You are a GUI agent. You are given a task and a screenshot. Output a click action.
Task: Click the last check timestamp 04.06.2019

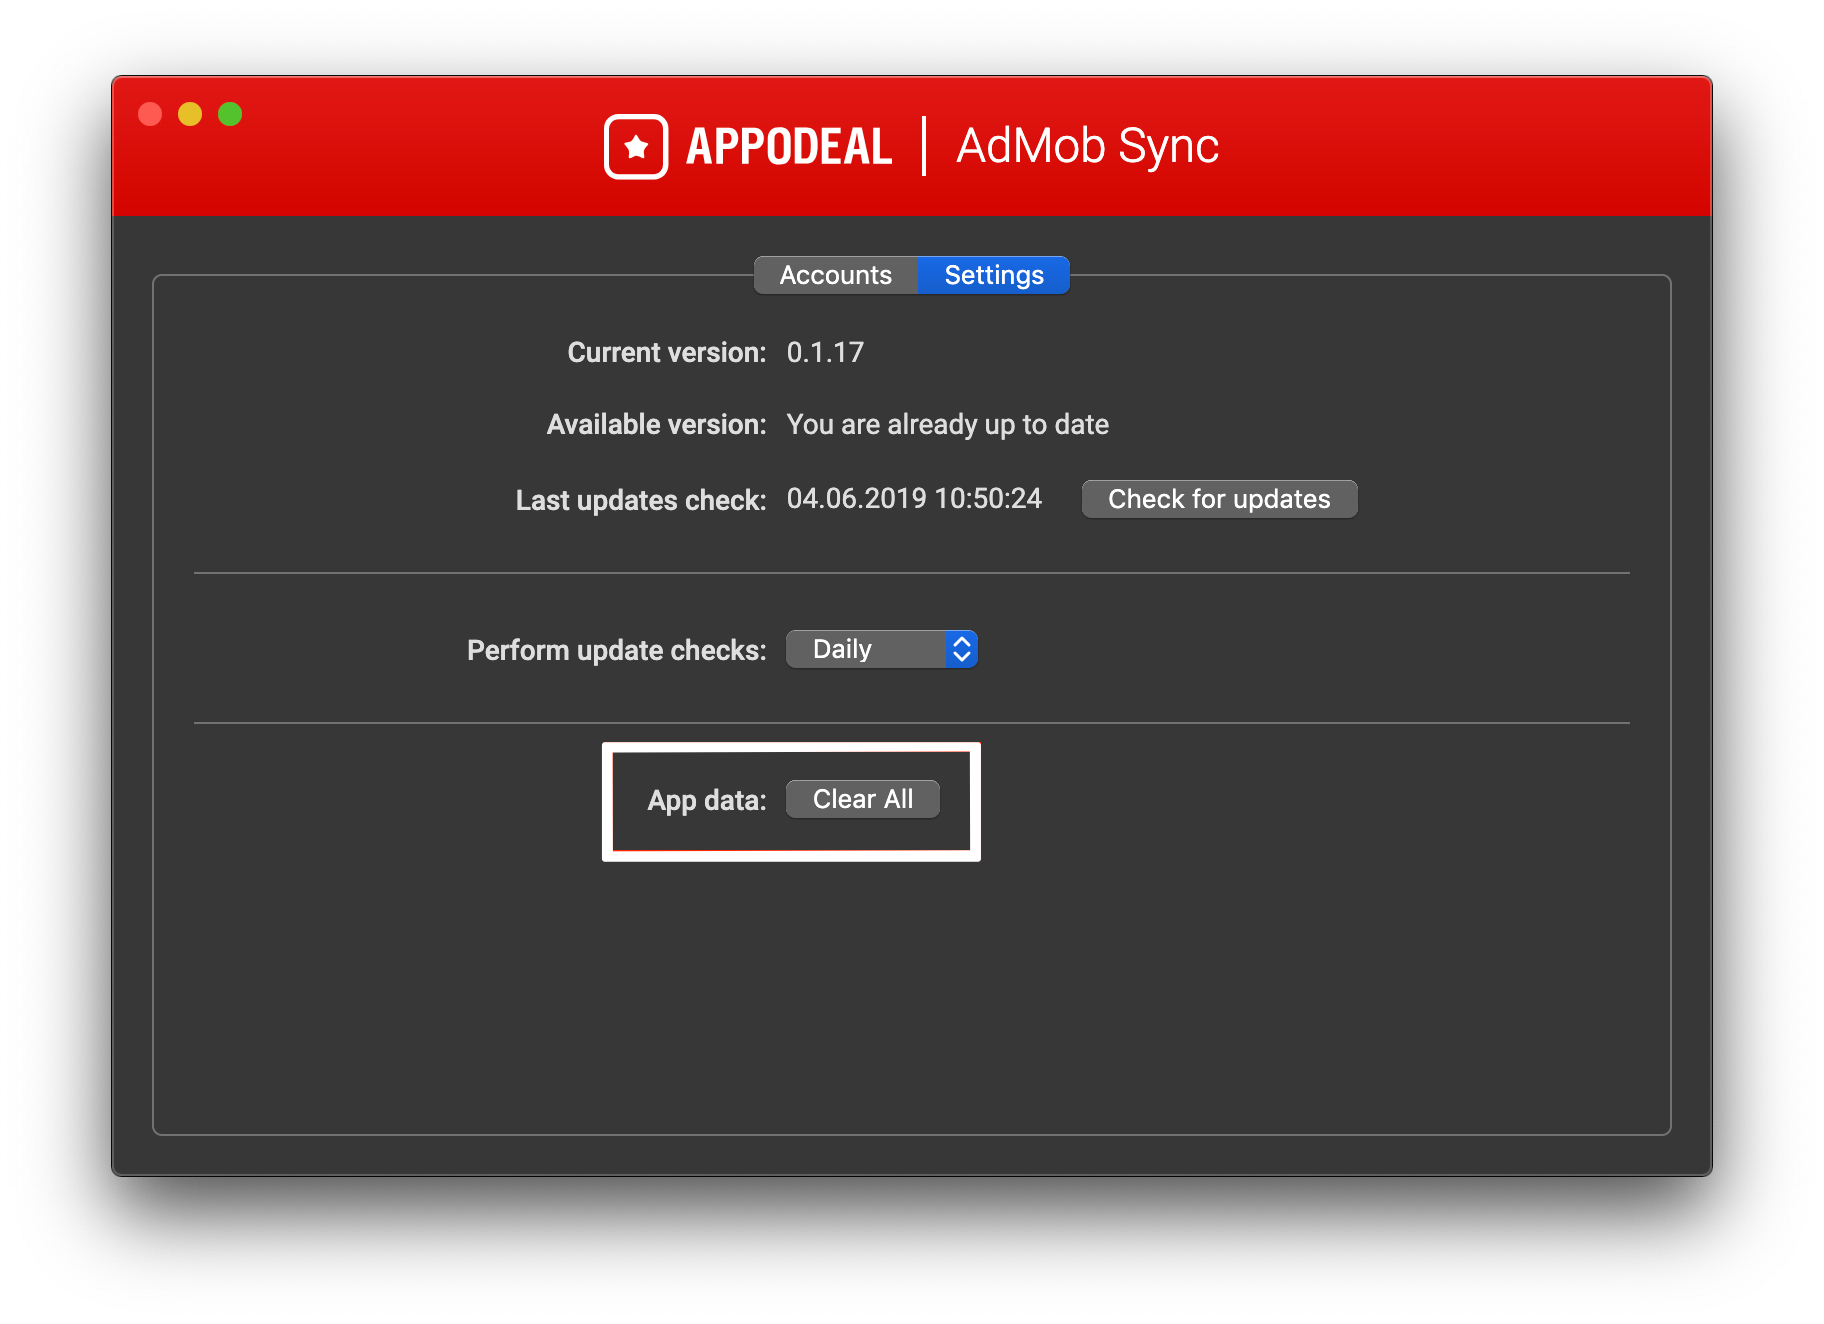pos(914,498)
